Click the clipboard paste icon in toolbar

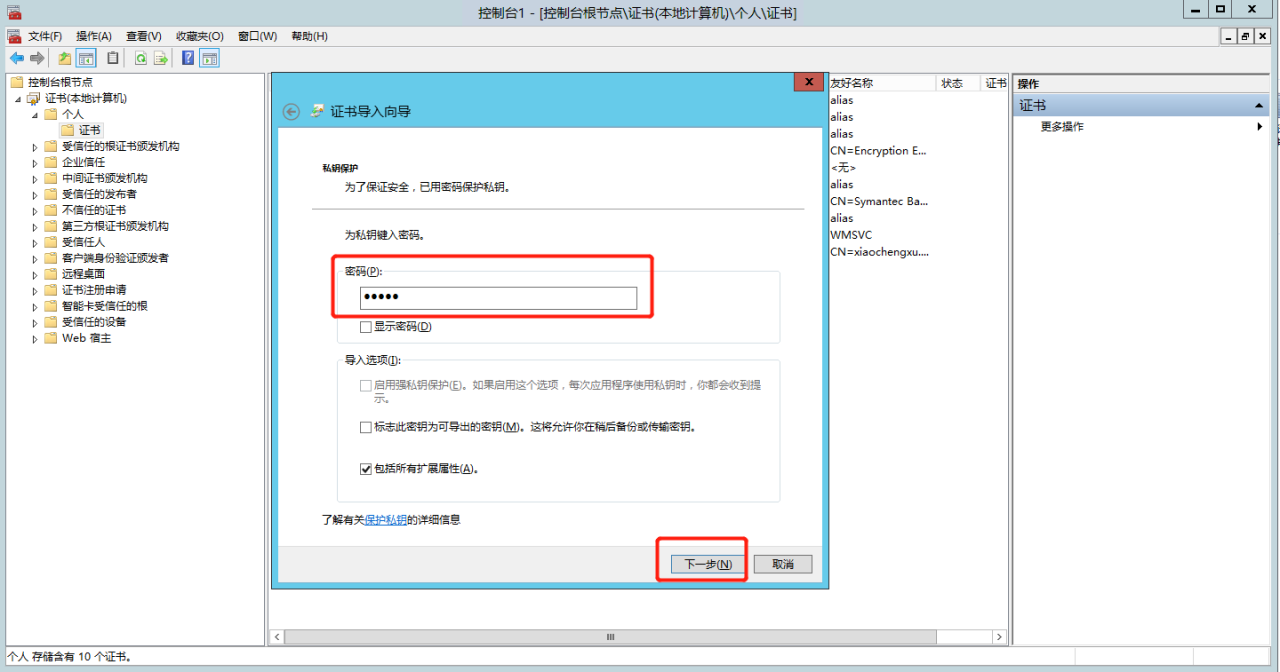[113, 58]
